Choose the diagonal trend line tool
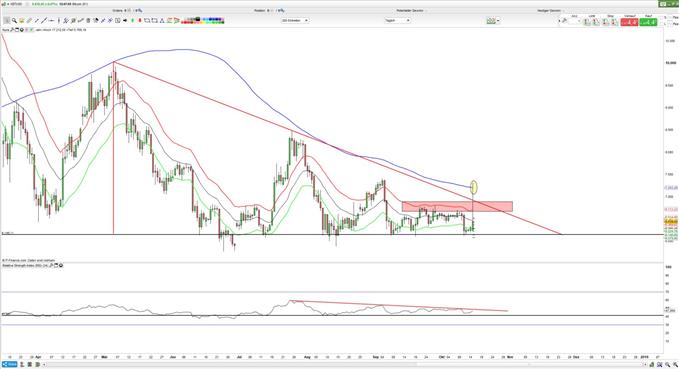 click(44, 20)
